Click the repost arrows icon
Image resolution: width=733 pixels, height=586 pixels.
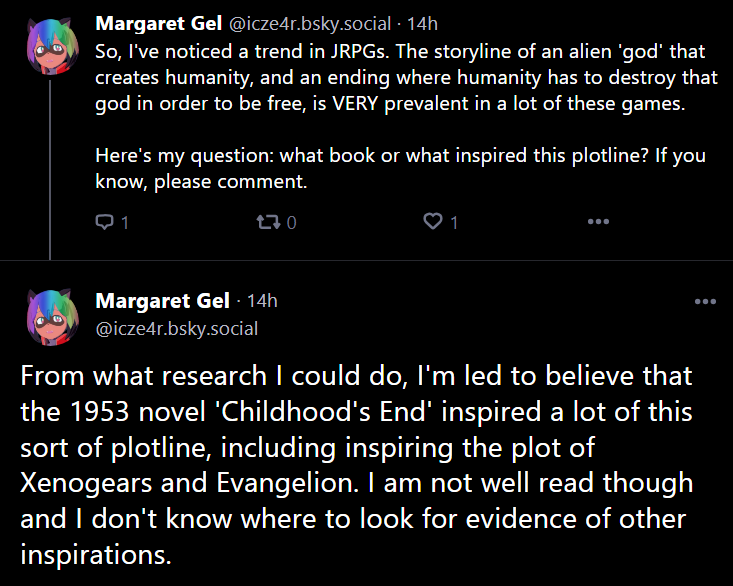[x=268, y=222]
